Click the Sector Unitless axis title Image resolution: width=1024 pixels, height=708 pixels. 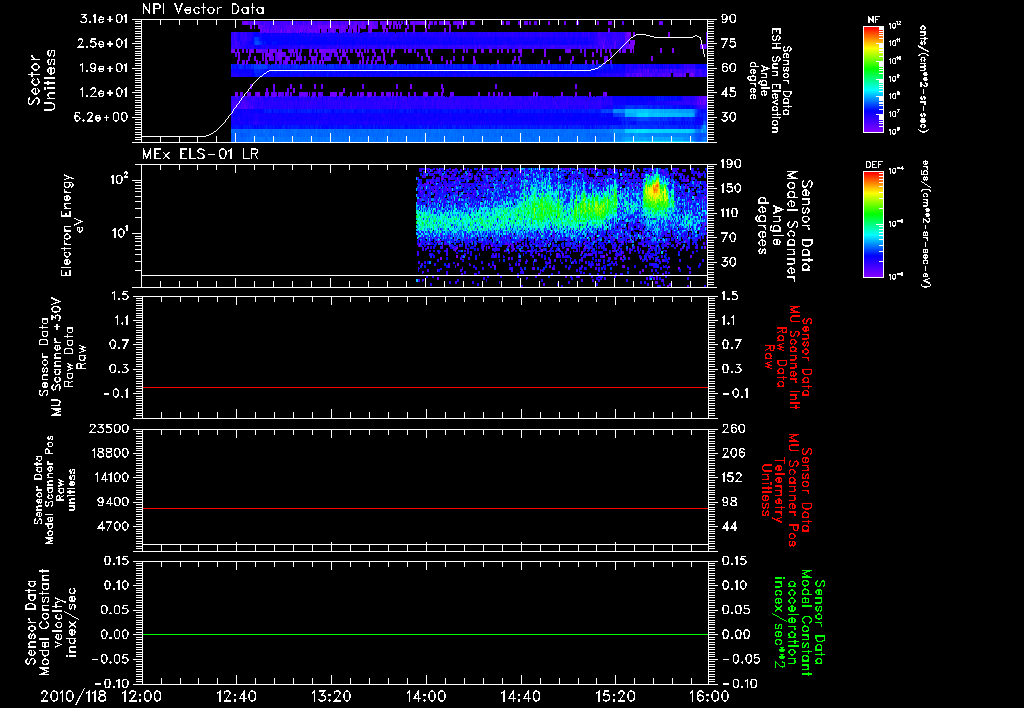(42, 80)
